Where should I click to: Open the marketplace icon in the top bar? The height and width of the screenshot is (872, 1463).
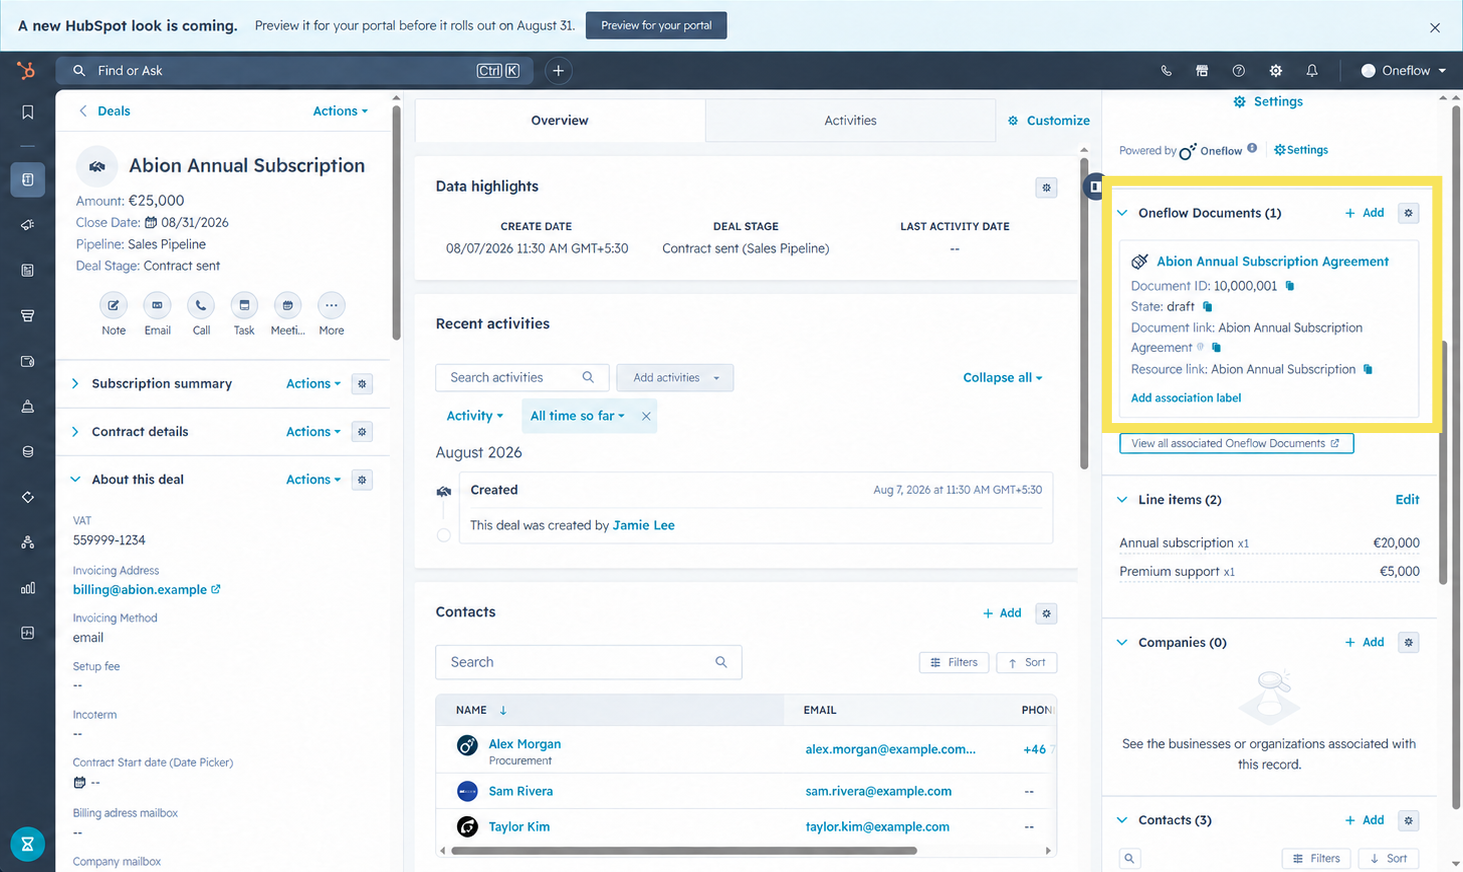tap(1202, 71)
